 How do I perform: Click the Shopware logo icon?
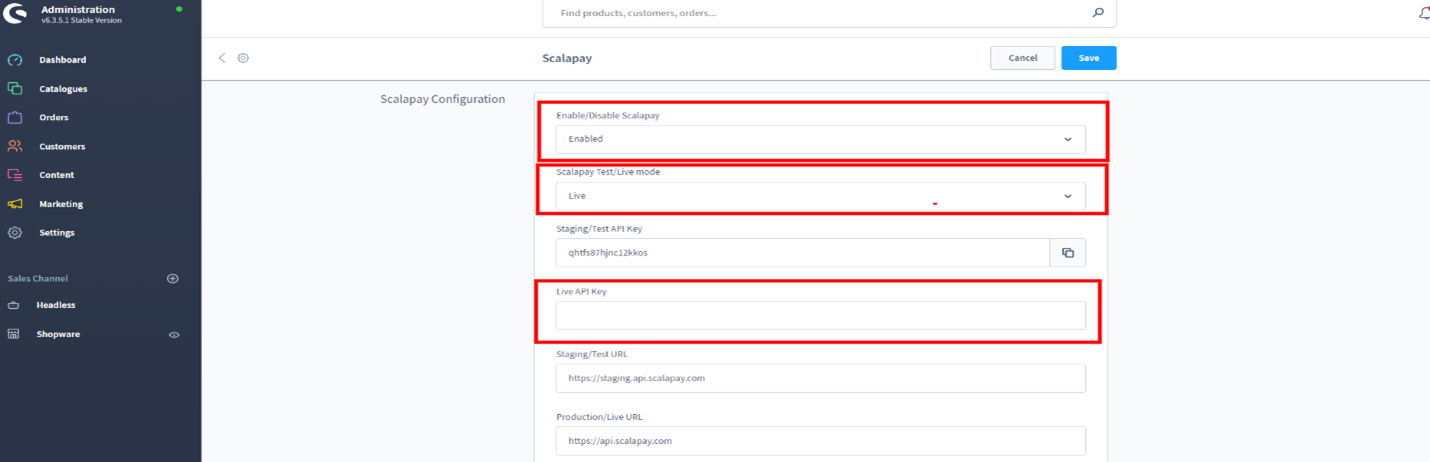15,14
